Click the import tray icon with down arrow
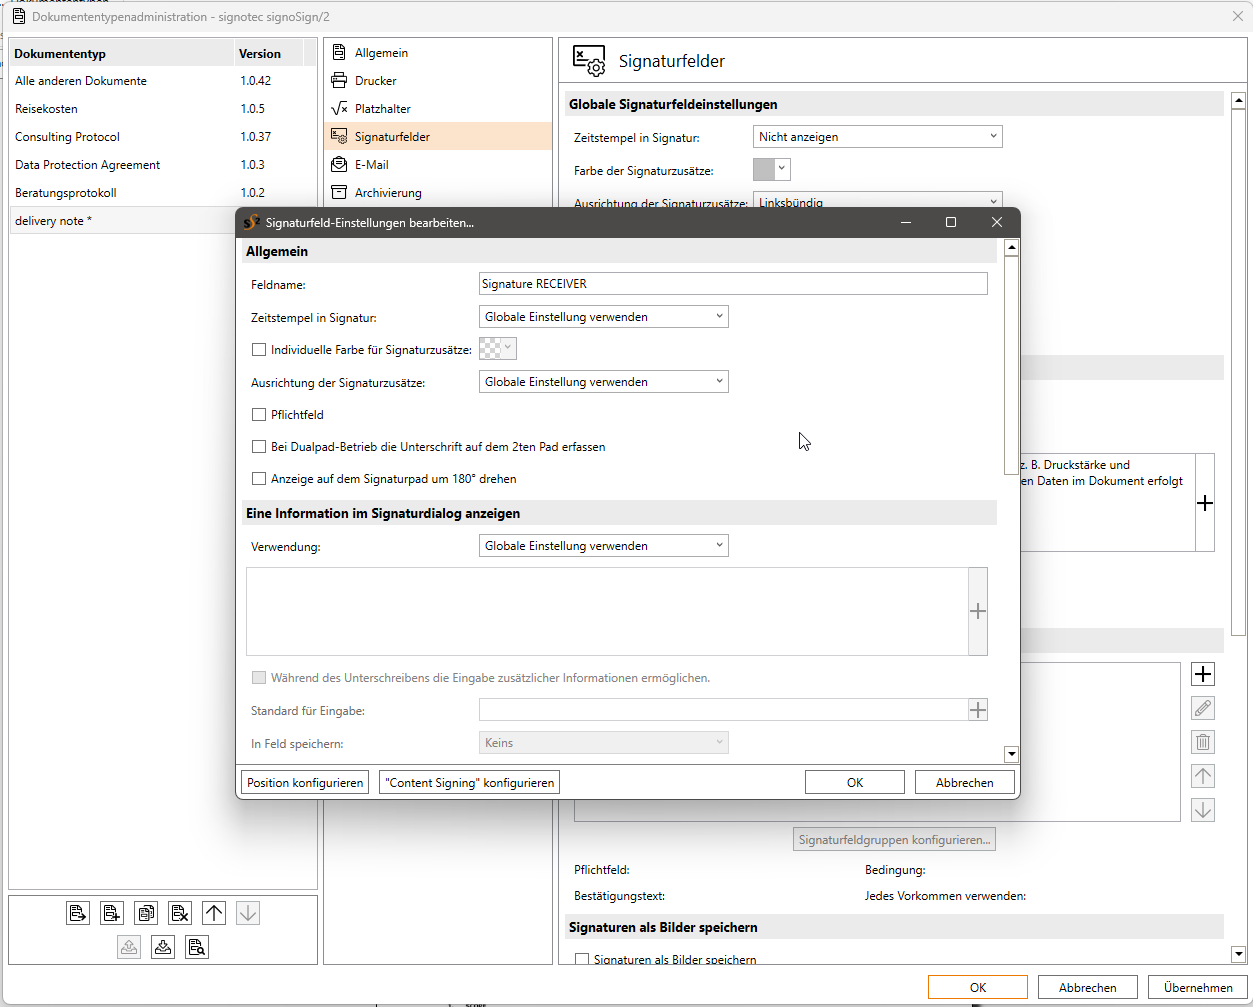The height and width of the screenshot is (1007, 1253). (163, 947)
